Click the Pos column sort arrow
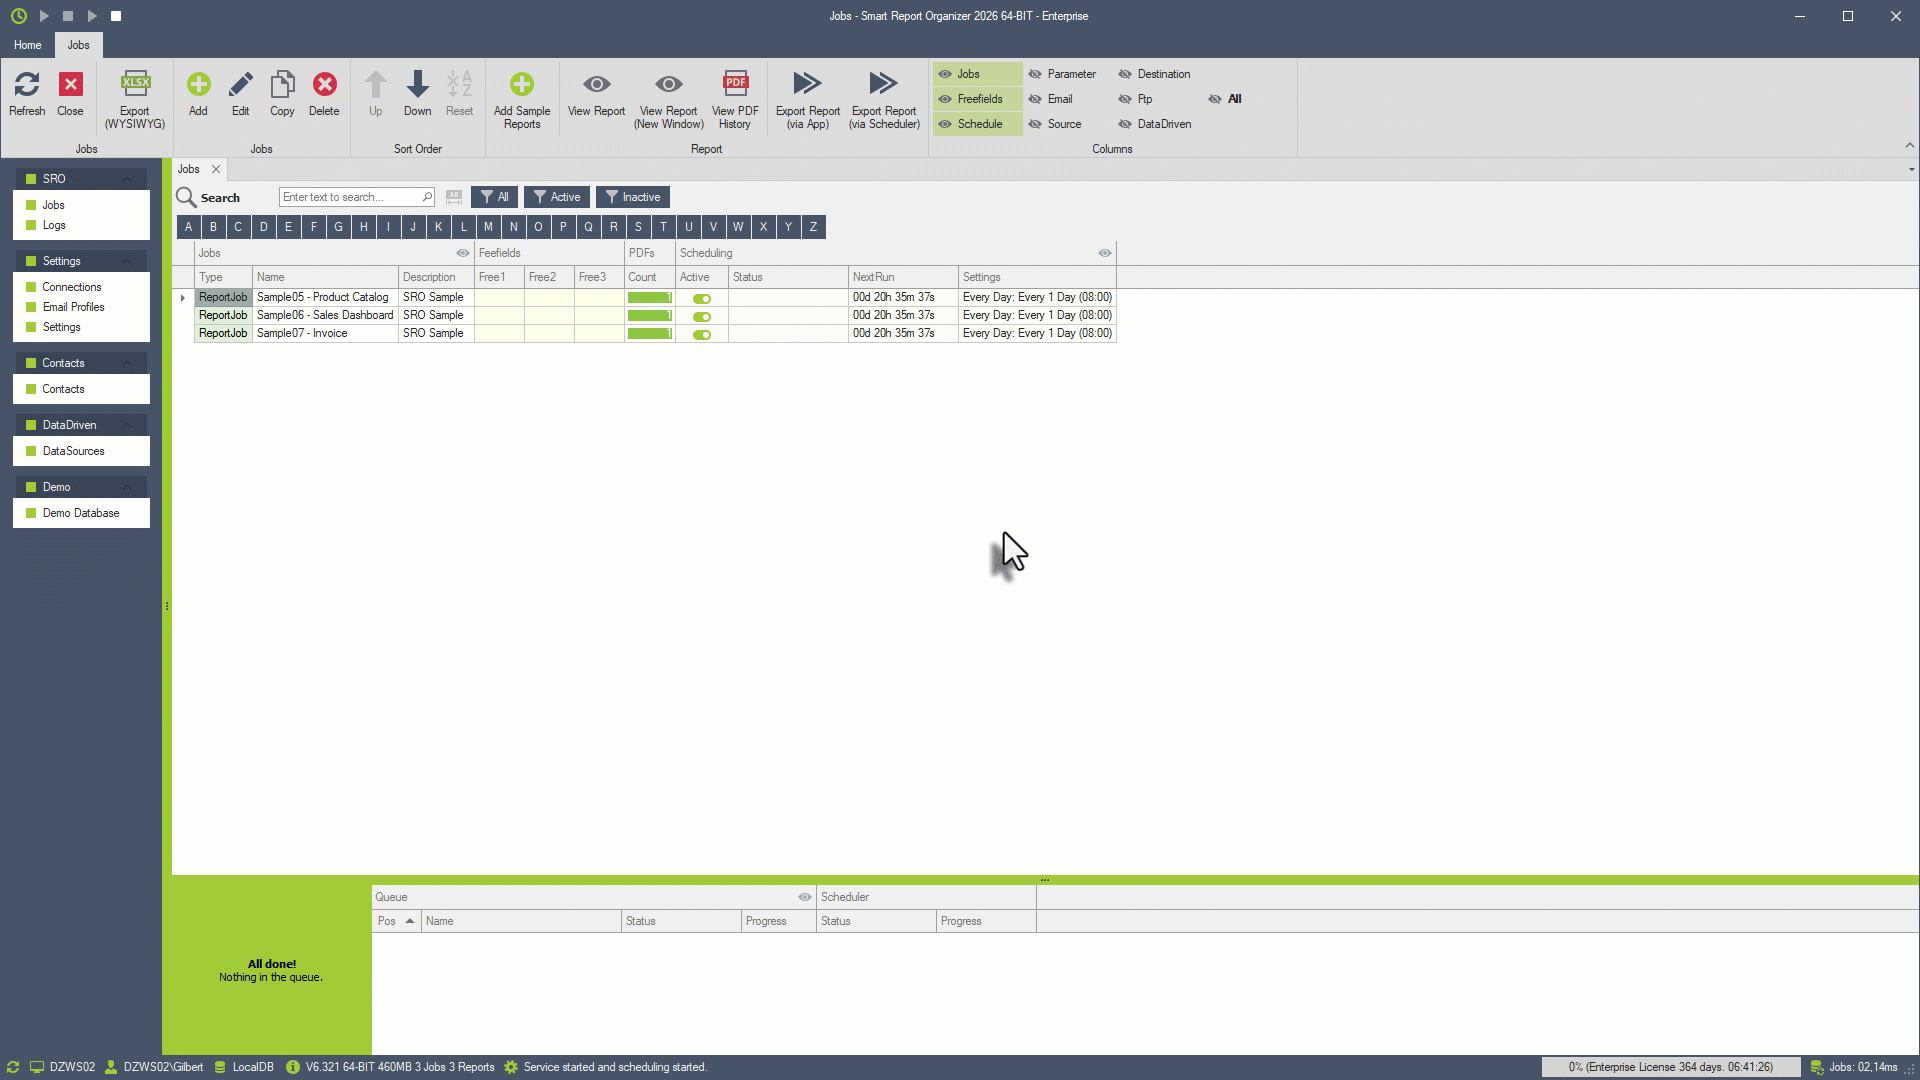The height and width of the screenshot is (1080, 1920). (410, 921)
